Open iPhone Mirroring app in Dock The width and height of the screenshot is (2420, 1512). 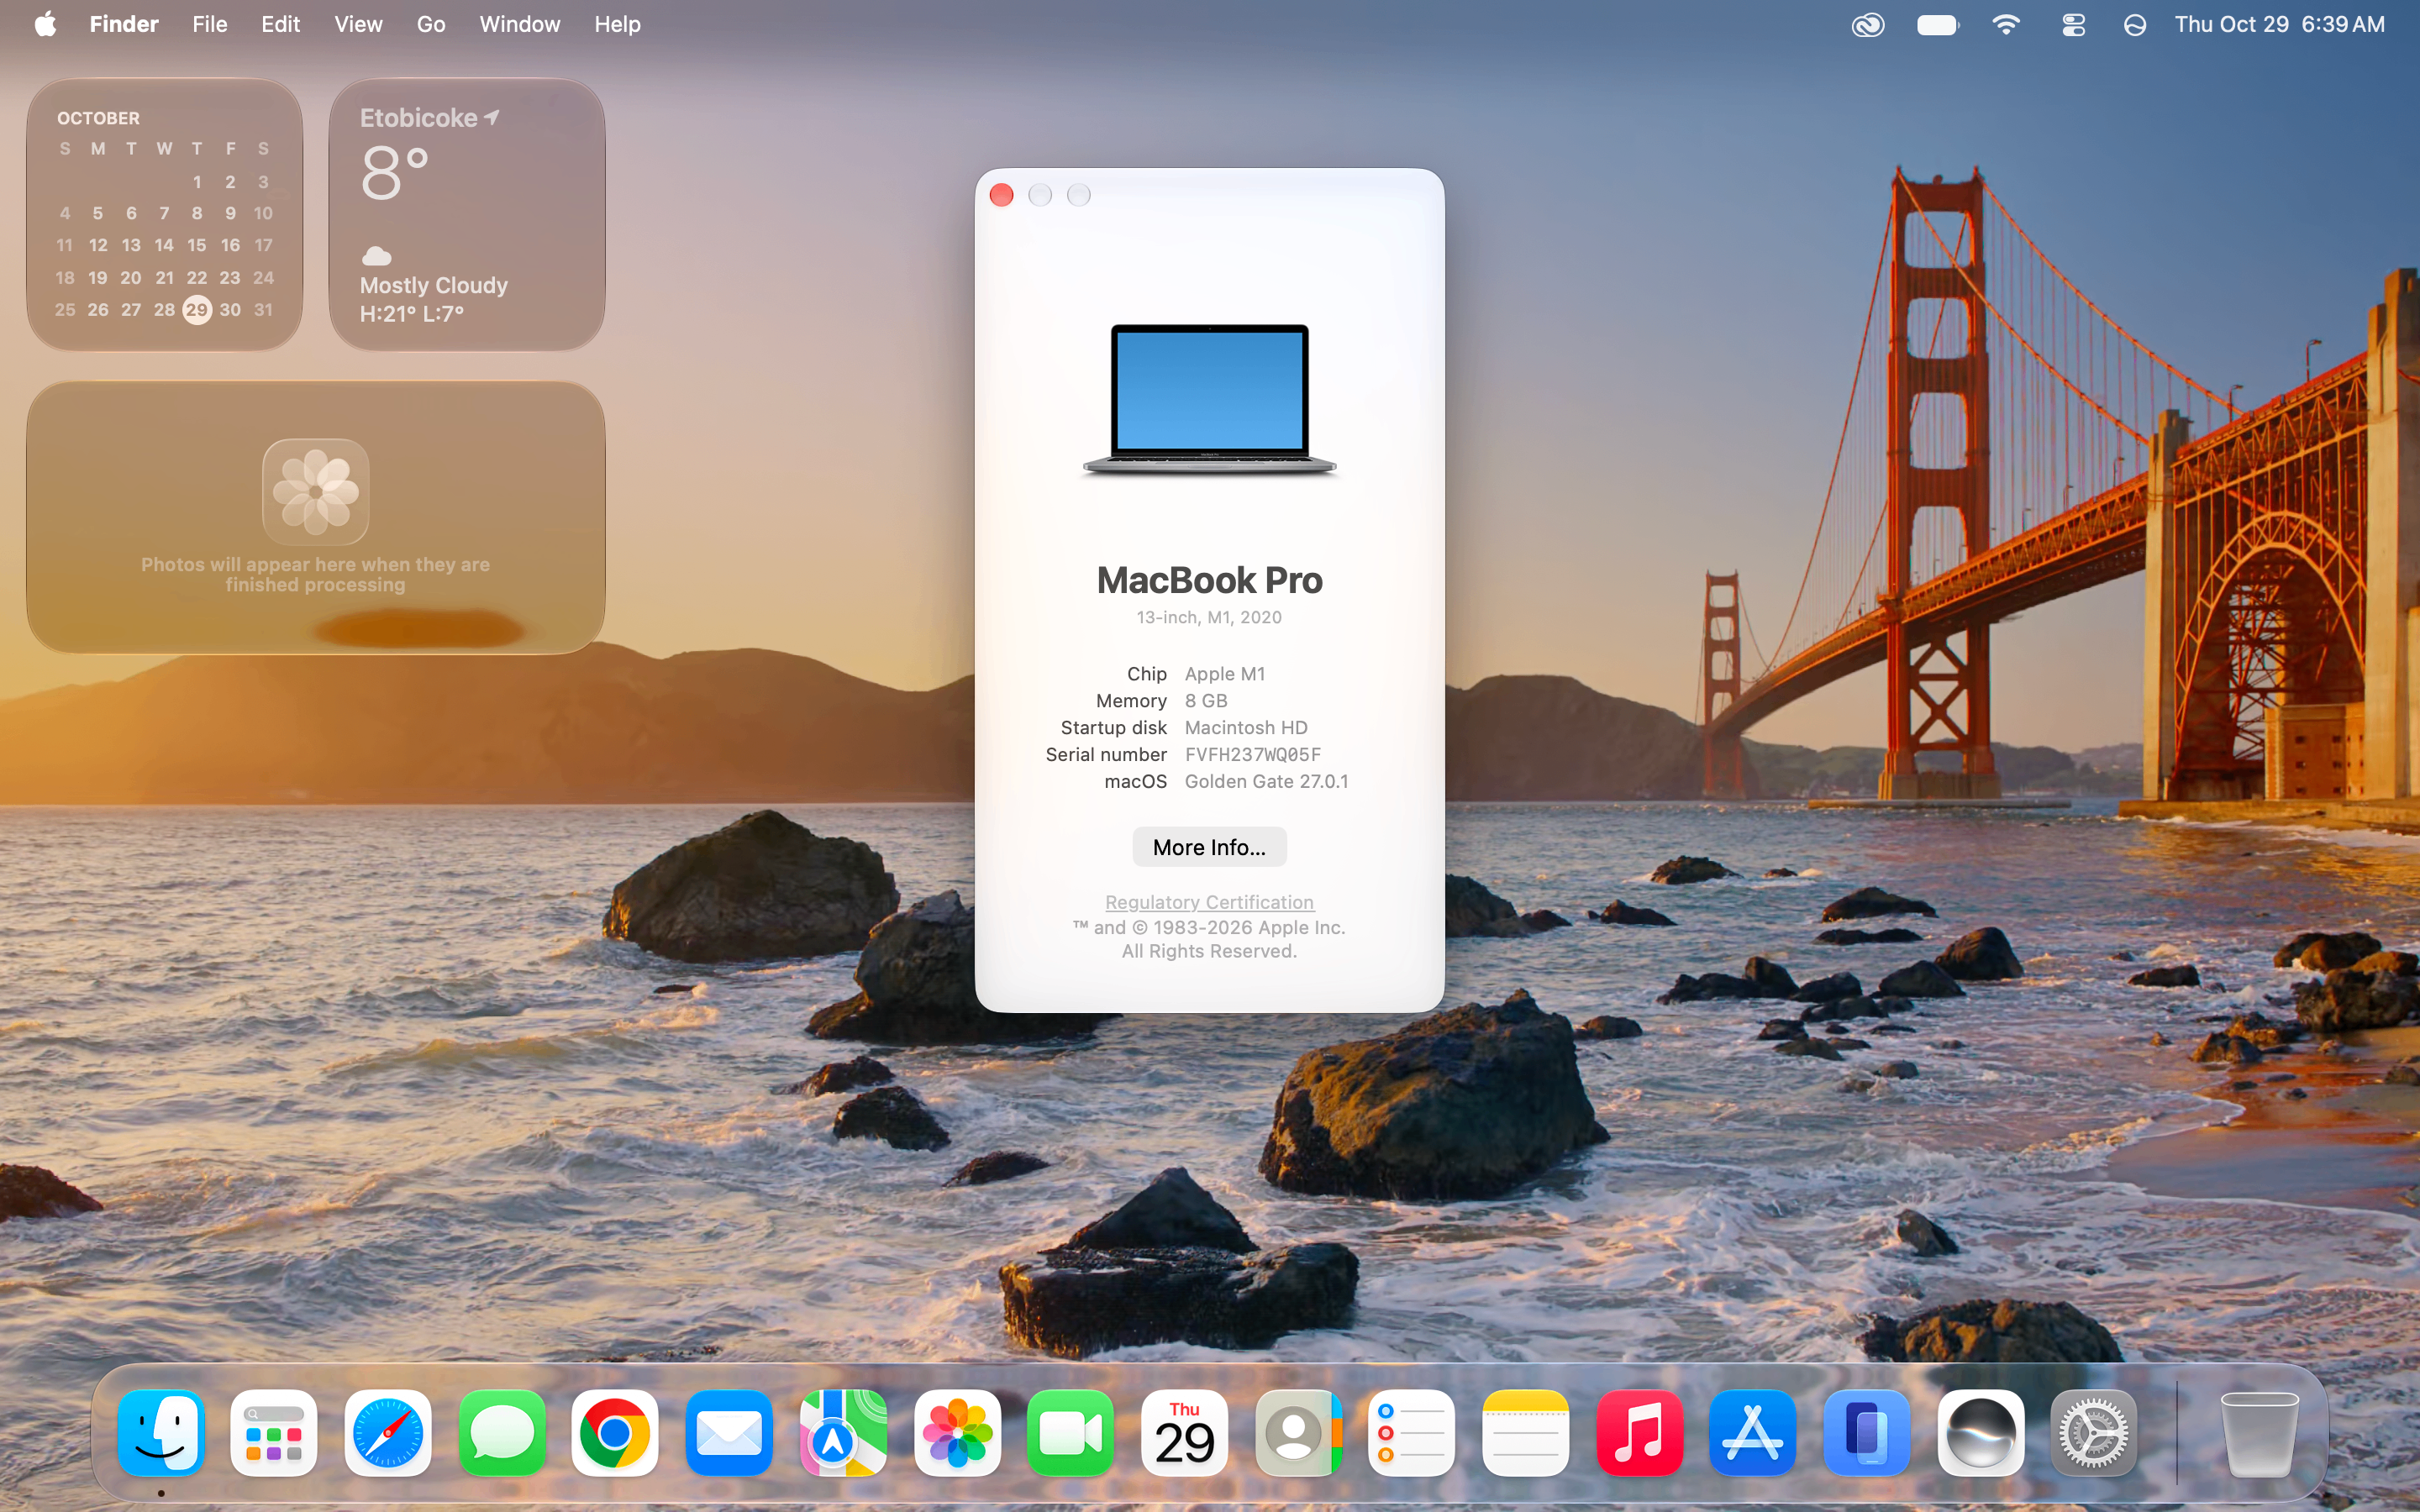(x=1866, y=1433)
